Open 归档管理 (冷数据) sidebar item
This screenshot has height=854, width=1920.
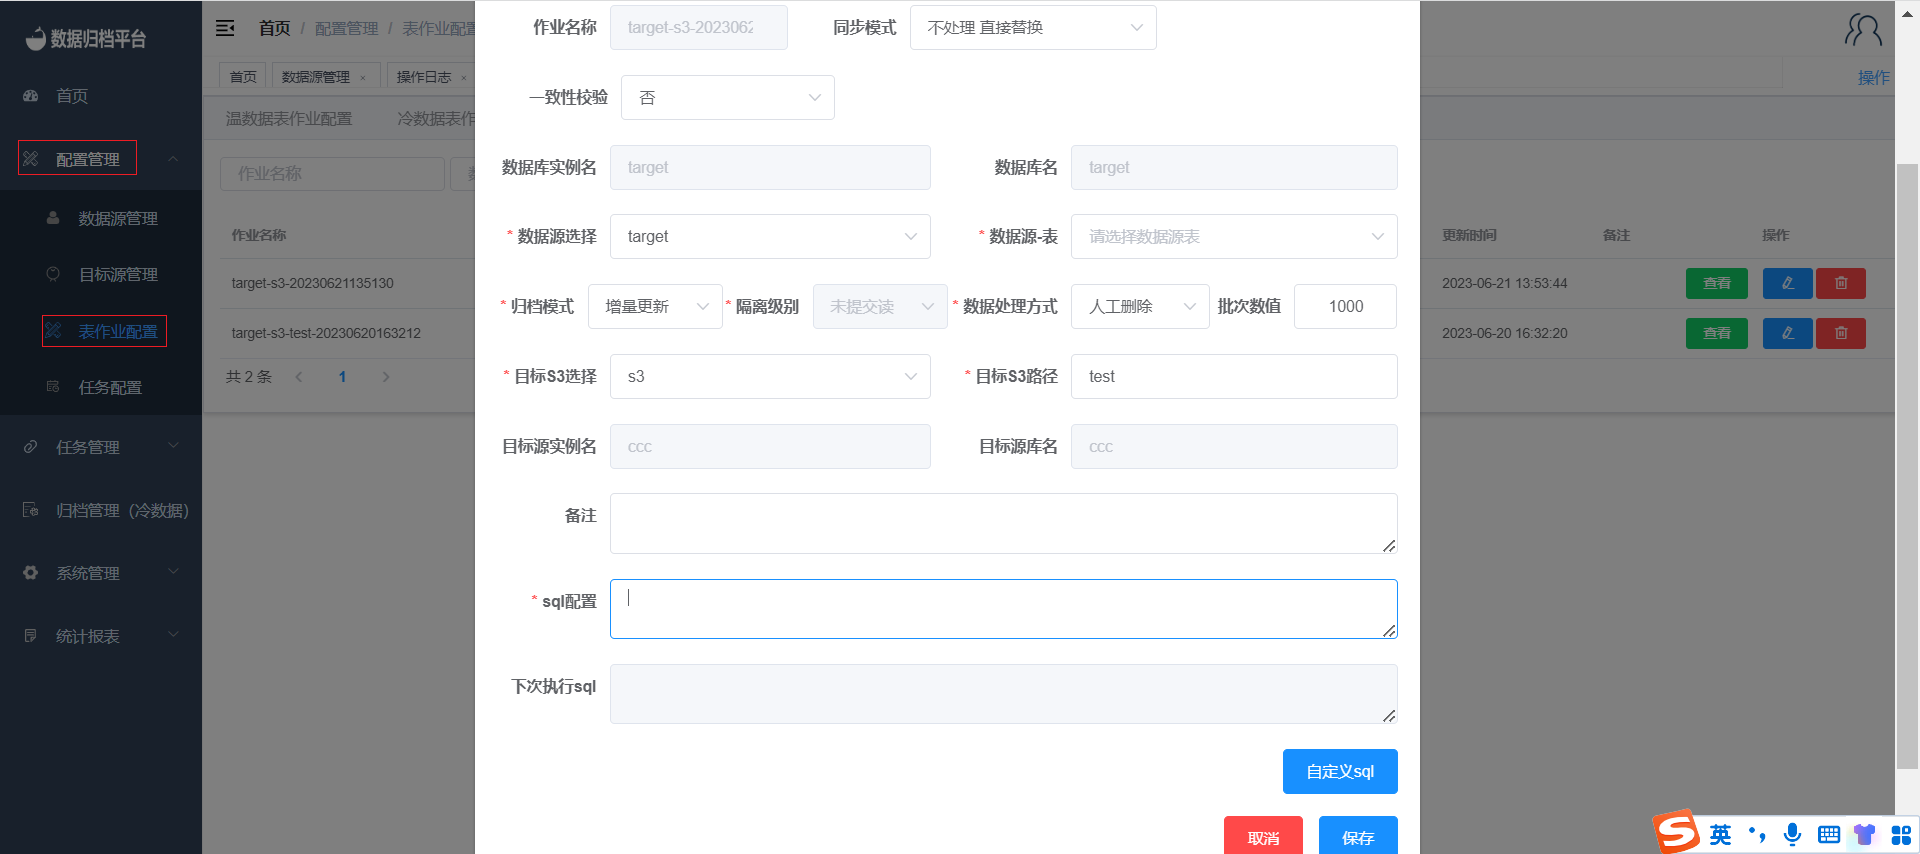click(x=122, y=510)
